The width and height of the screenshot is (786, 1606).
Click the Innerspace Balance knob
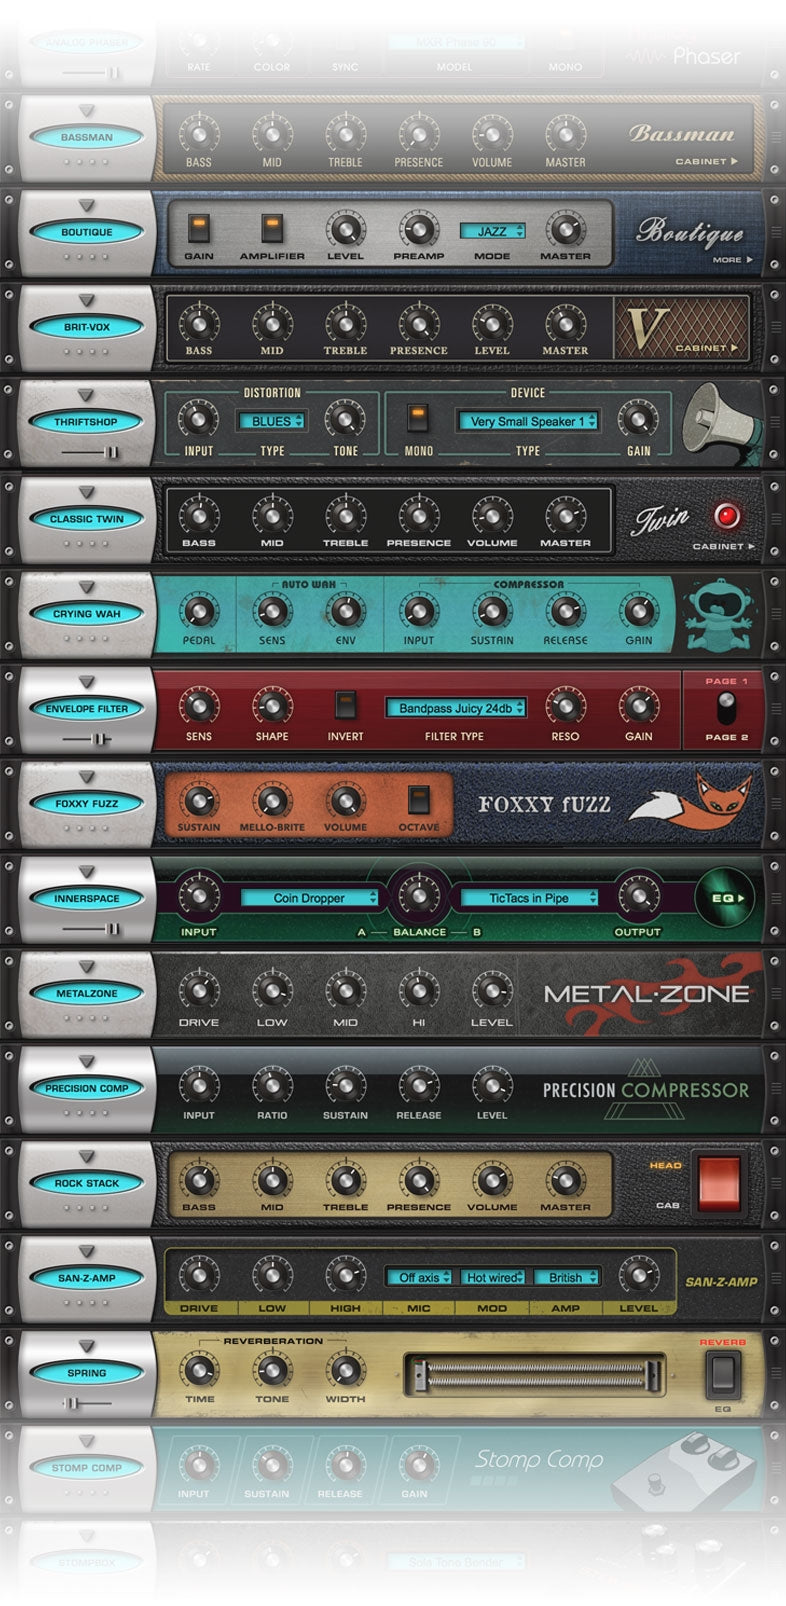(418, 897)
